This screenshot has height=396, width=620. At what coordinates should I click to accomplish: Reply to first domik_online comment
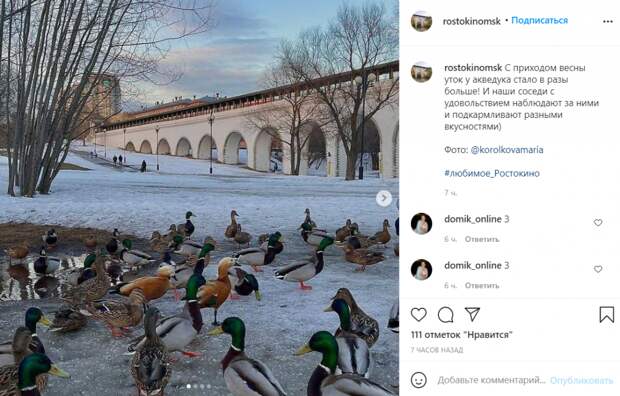(482, 239)
